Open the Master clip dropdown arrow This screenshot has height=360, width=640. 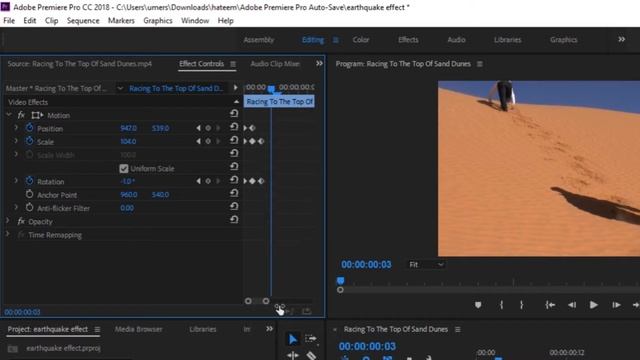click(x=120, y=88)
